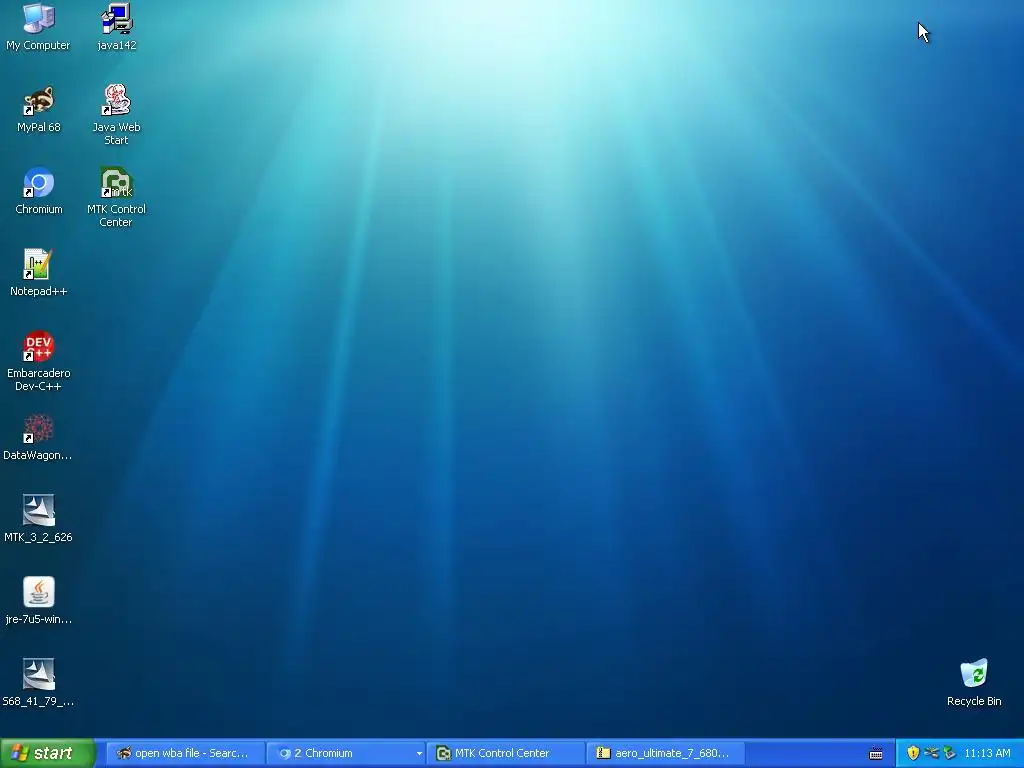Click the 11:13 AM taskbar clock
Viewport: 1024px width, 768px height.
(x=987, y=753)
